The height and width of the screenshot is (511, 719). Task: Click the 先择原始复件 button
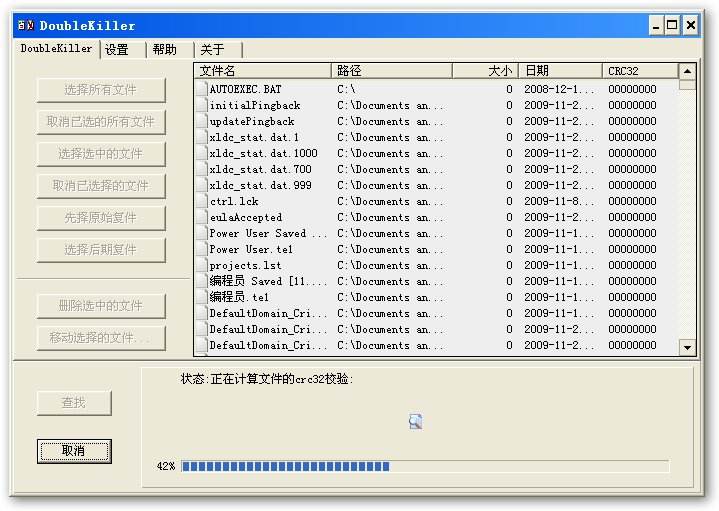tap(101, 218)
